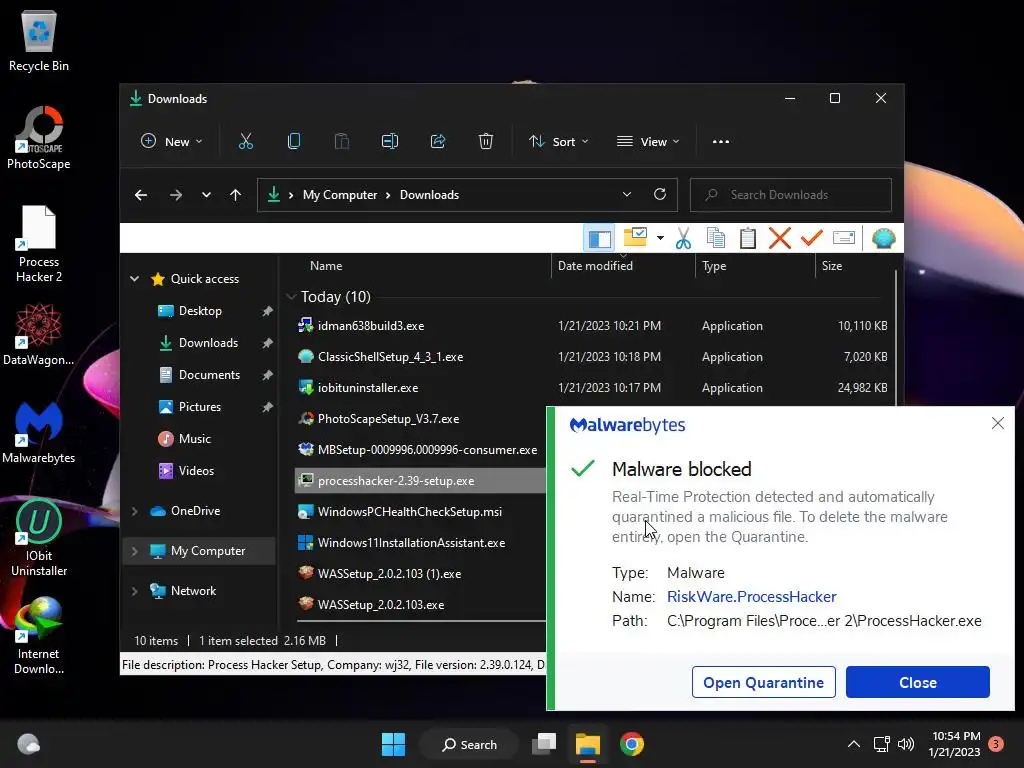Click the Share icon in Explorer toolbar
The height and width of the screenshot is (768, 1024).
tap(438, 141)
